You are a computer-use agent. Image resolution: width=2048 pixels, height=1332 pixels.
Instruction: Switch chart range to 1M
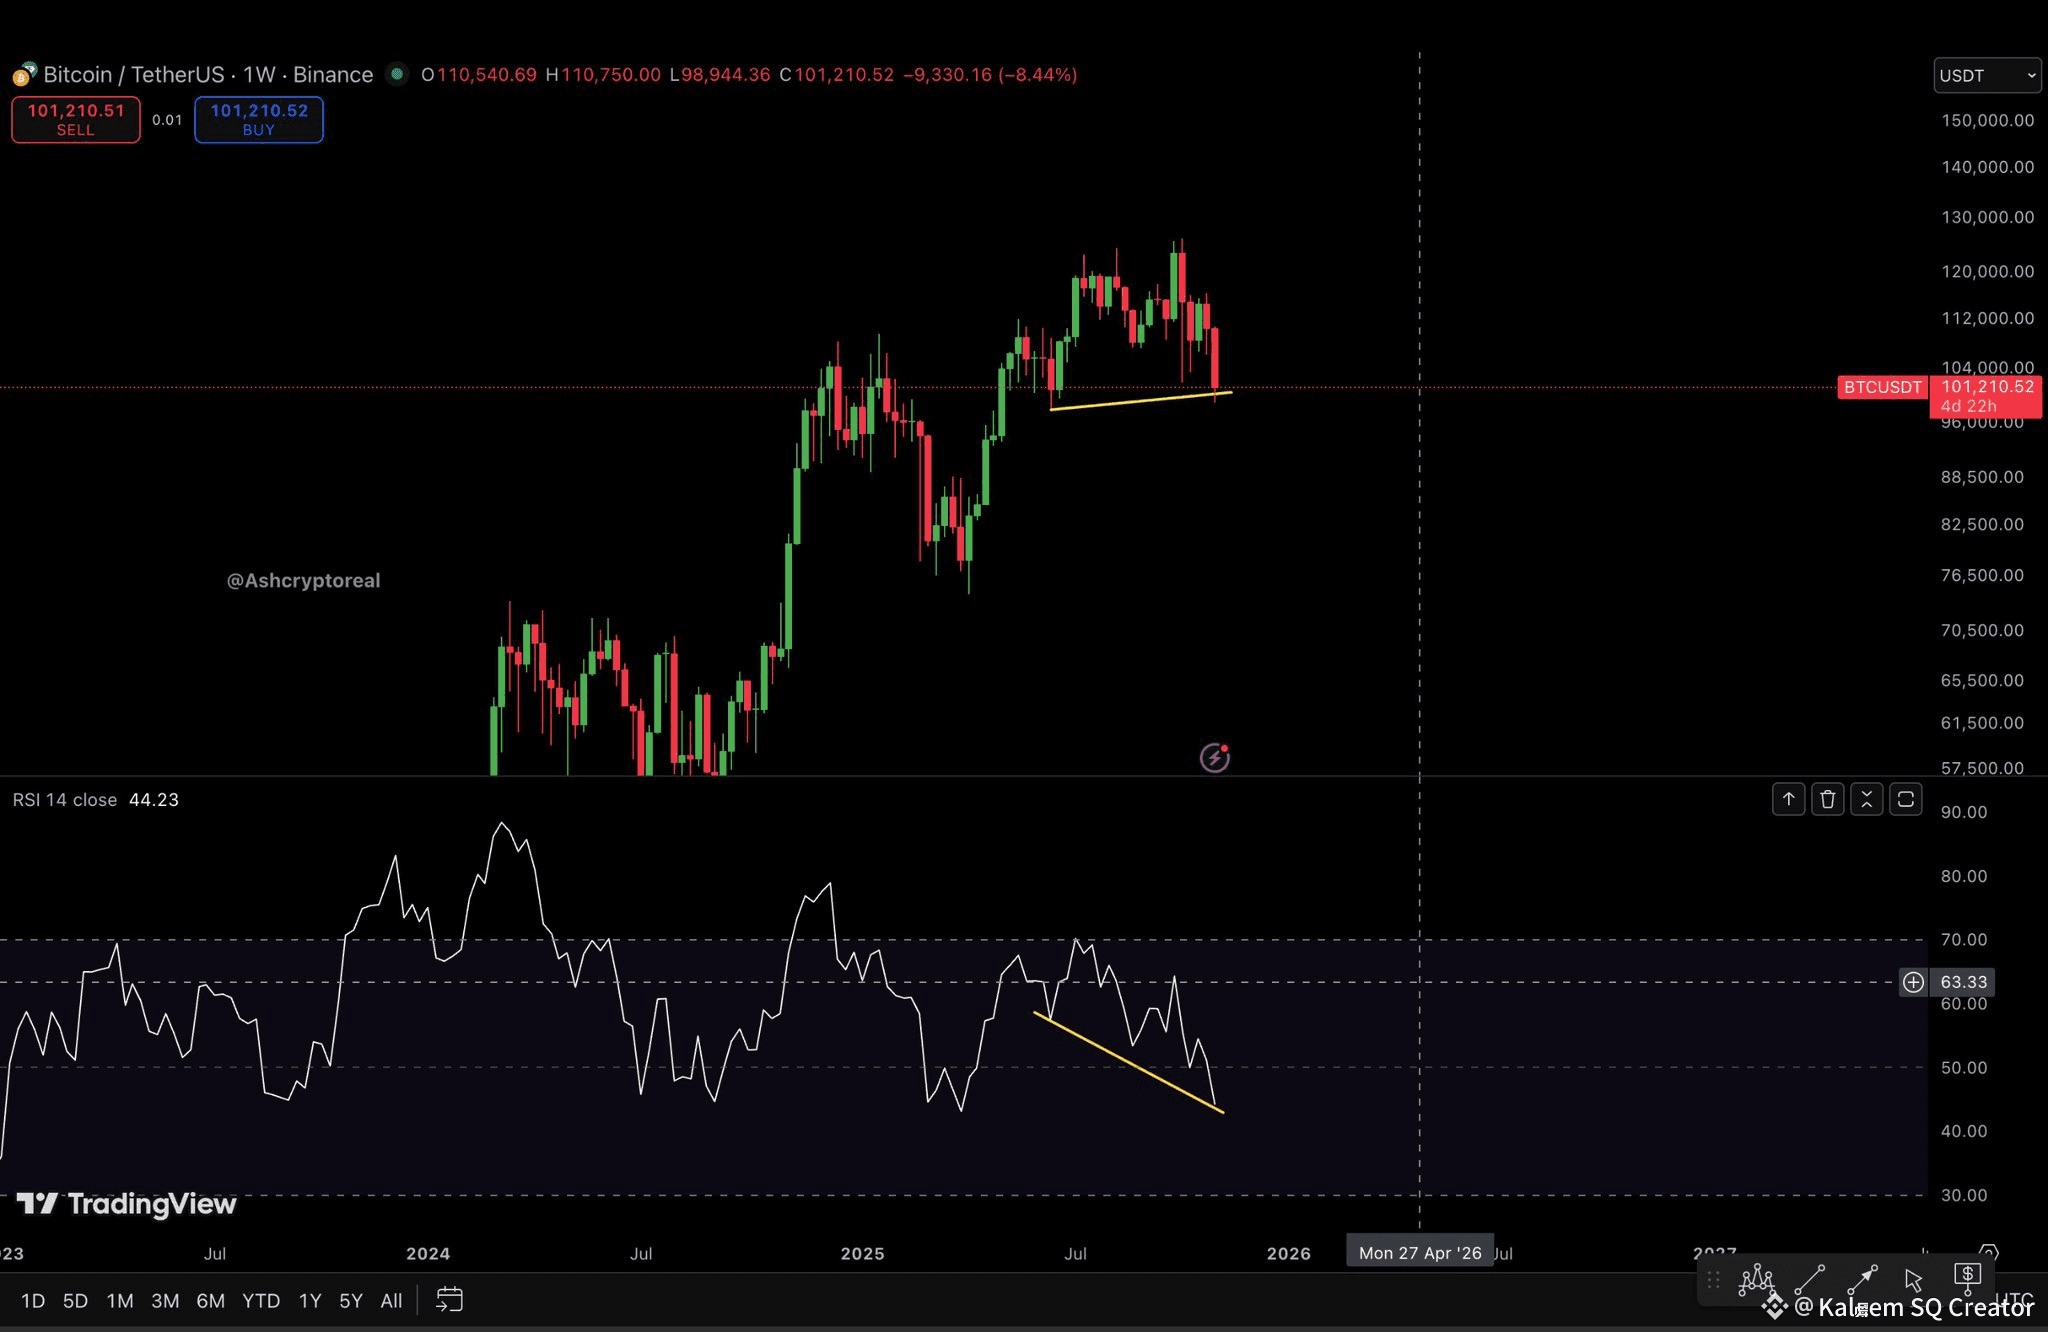(x=120, y=1301)
